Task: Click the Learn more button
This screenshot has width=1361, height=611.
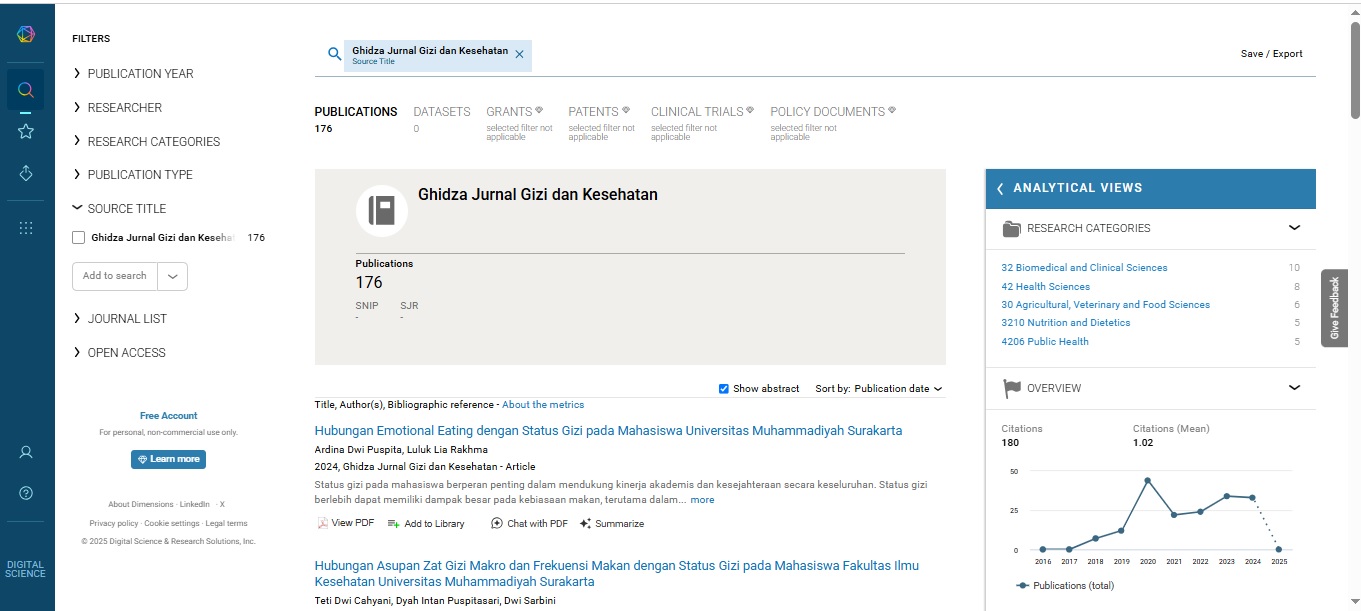Action: 168,459
